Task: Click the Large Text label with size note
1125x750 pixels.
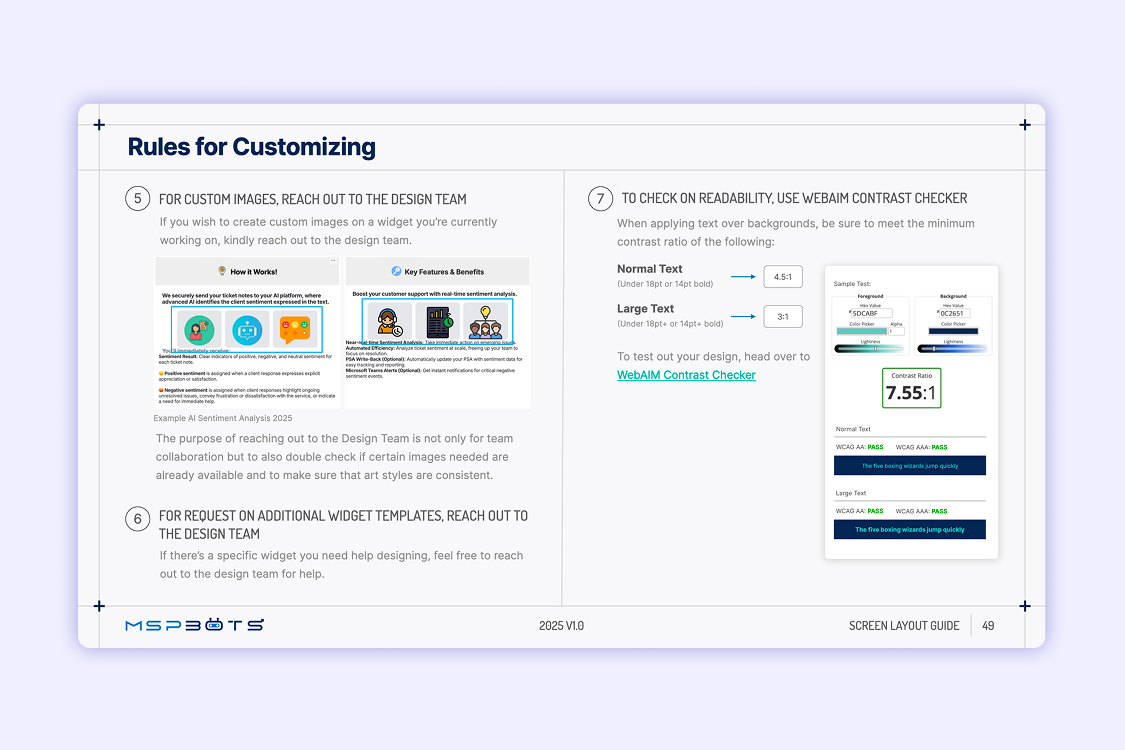Action: (670, 316)
